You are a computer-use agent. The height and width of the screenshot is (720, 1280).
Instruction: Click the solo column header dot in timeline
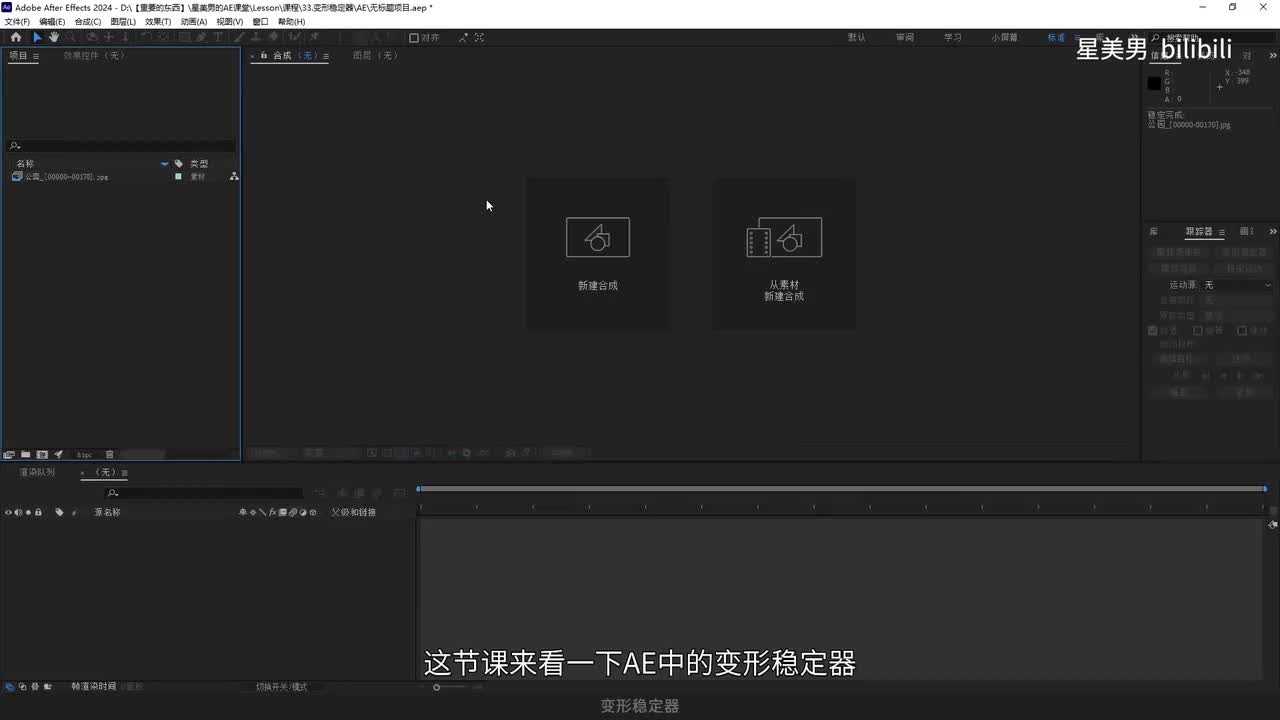(28, 512)
